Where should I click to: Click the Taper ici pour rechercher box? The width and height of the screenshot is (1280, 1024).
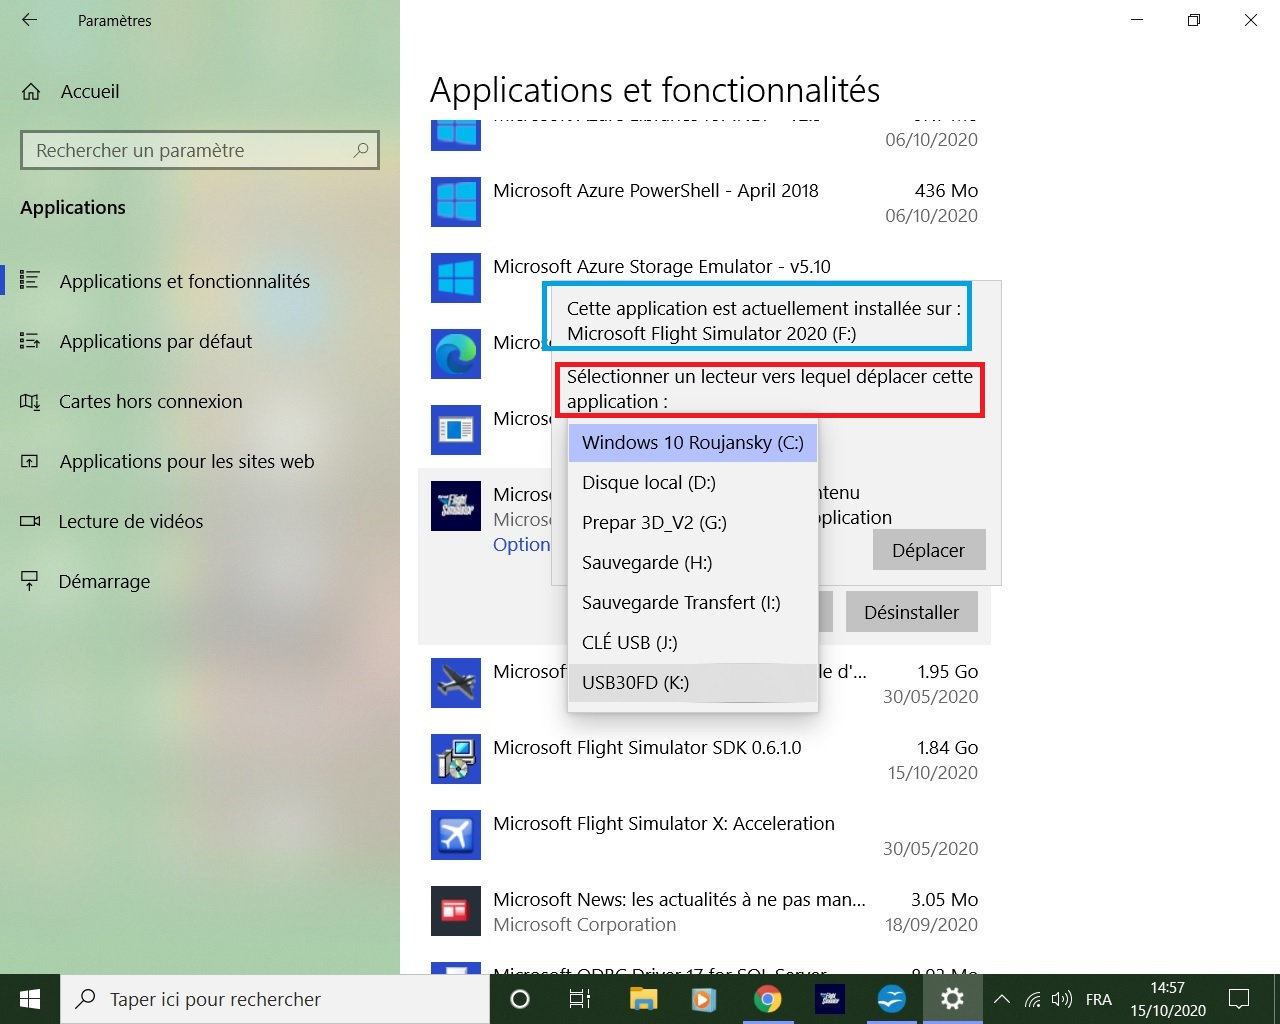click(275, 999)
